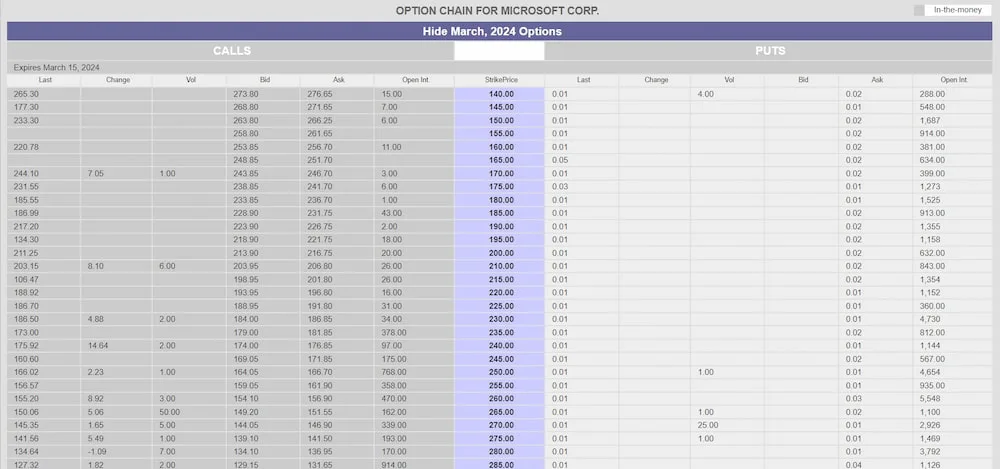
Task: Click call open interest 378.00
Action: pos(393,332)
